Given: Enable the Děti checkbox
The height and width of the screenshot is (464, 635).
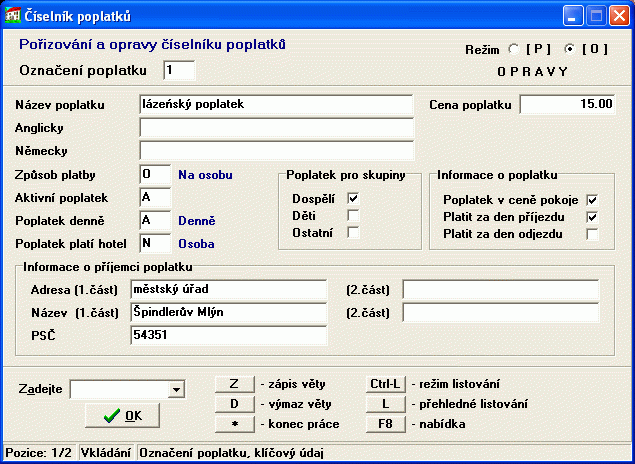Looking at the screenshot, I should (x=353, y=216).
